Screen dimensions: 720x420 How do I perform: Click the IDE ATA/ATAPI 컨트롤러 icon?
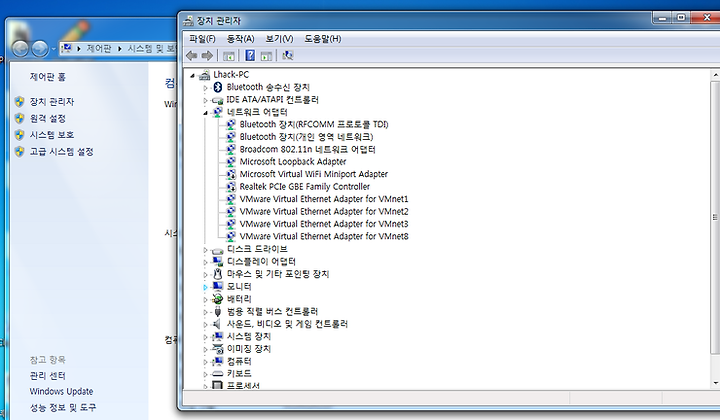point(218,100)
